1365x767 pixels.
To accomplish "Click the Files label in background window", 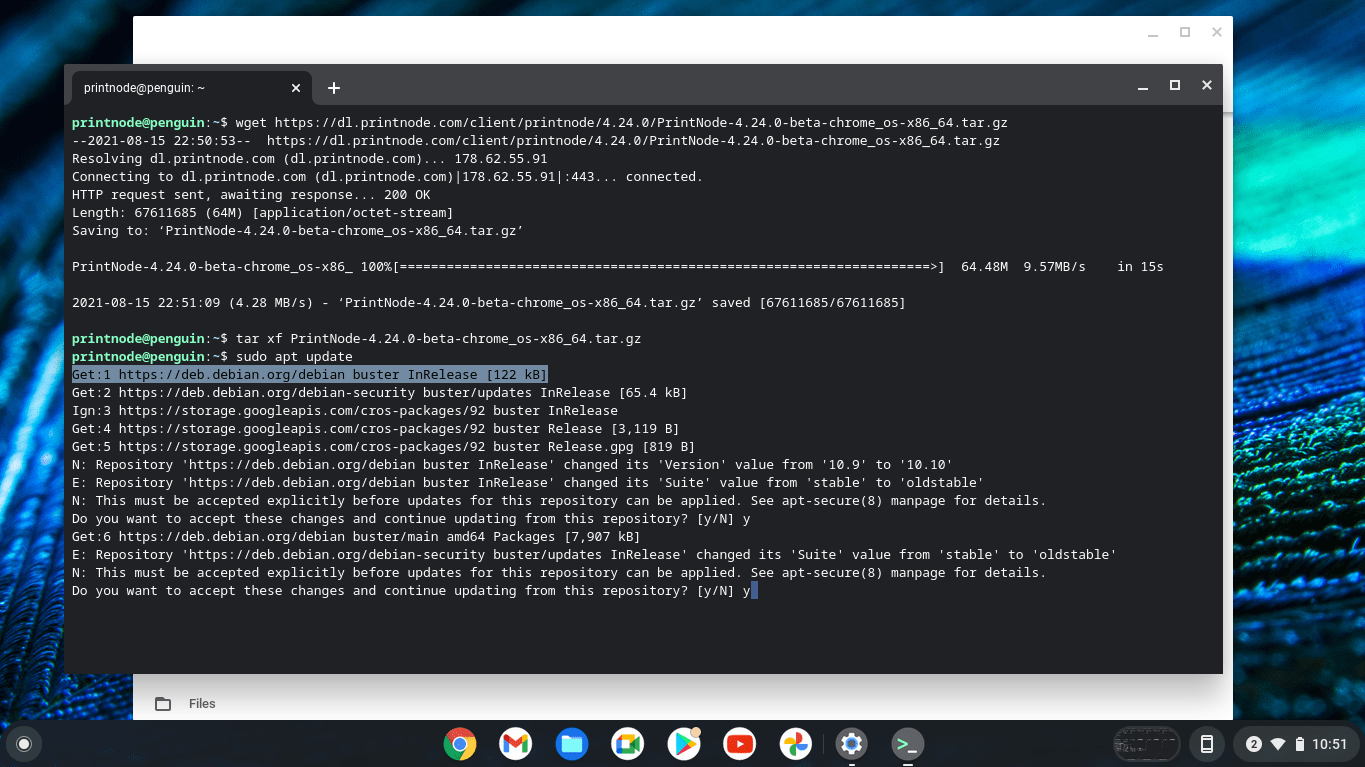I will click(x=202, y=704).
